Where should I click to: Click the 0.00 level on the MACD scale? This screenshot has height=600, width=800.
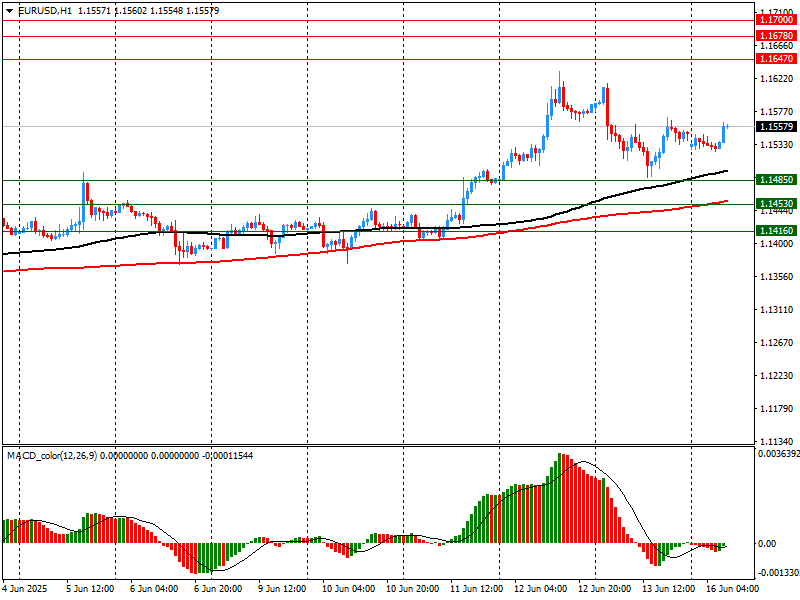pyautogui.click(x=768, y=543)
